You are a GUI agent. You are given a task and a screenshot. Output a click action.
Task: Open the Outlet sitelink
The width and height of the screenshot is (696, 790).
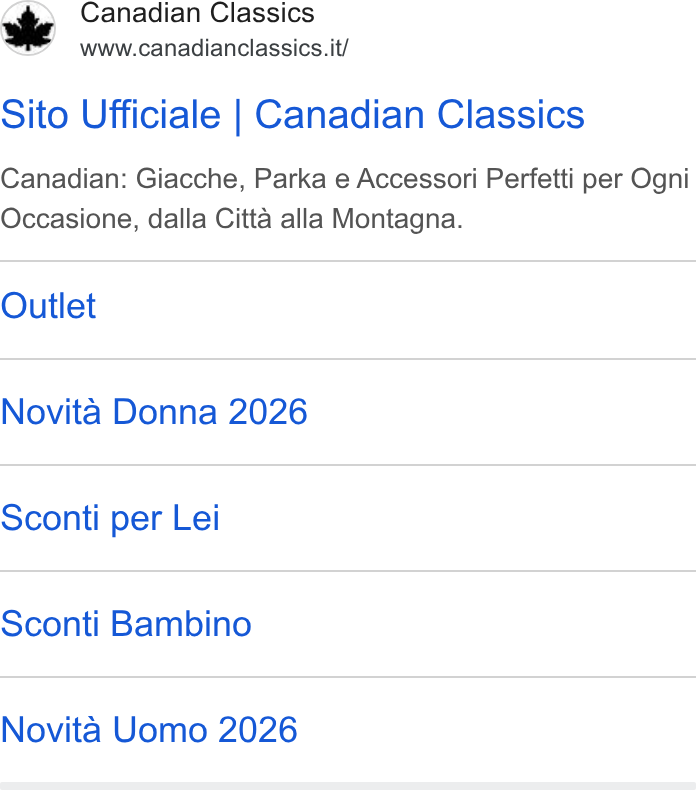click(48, 306)
